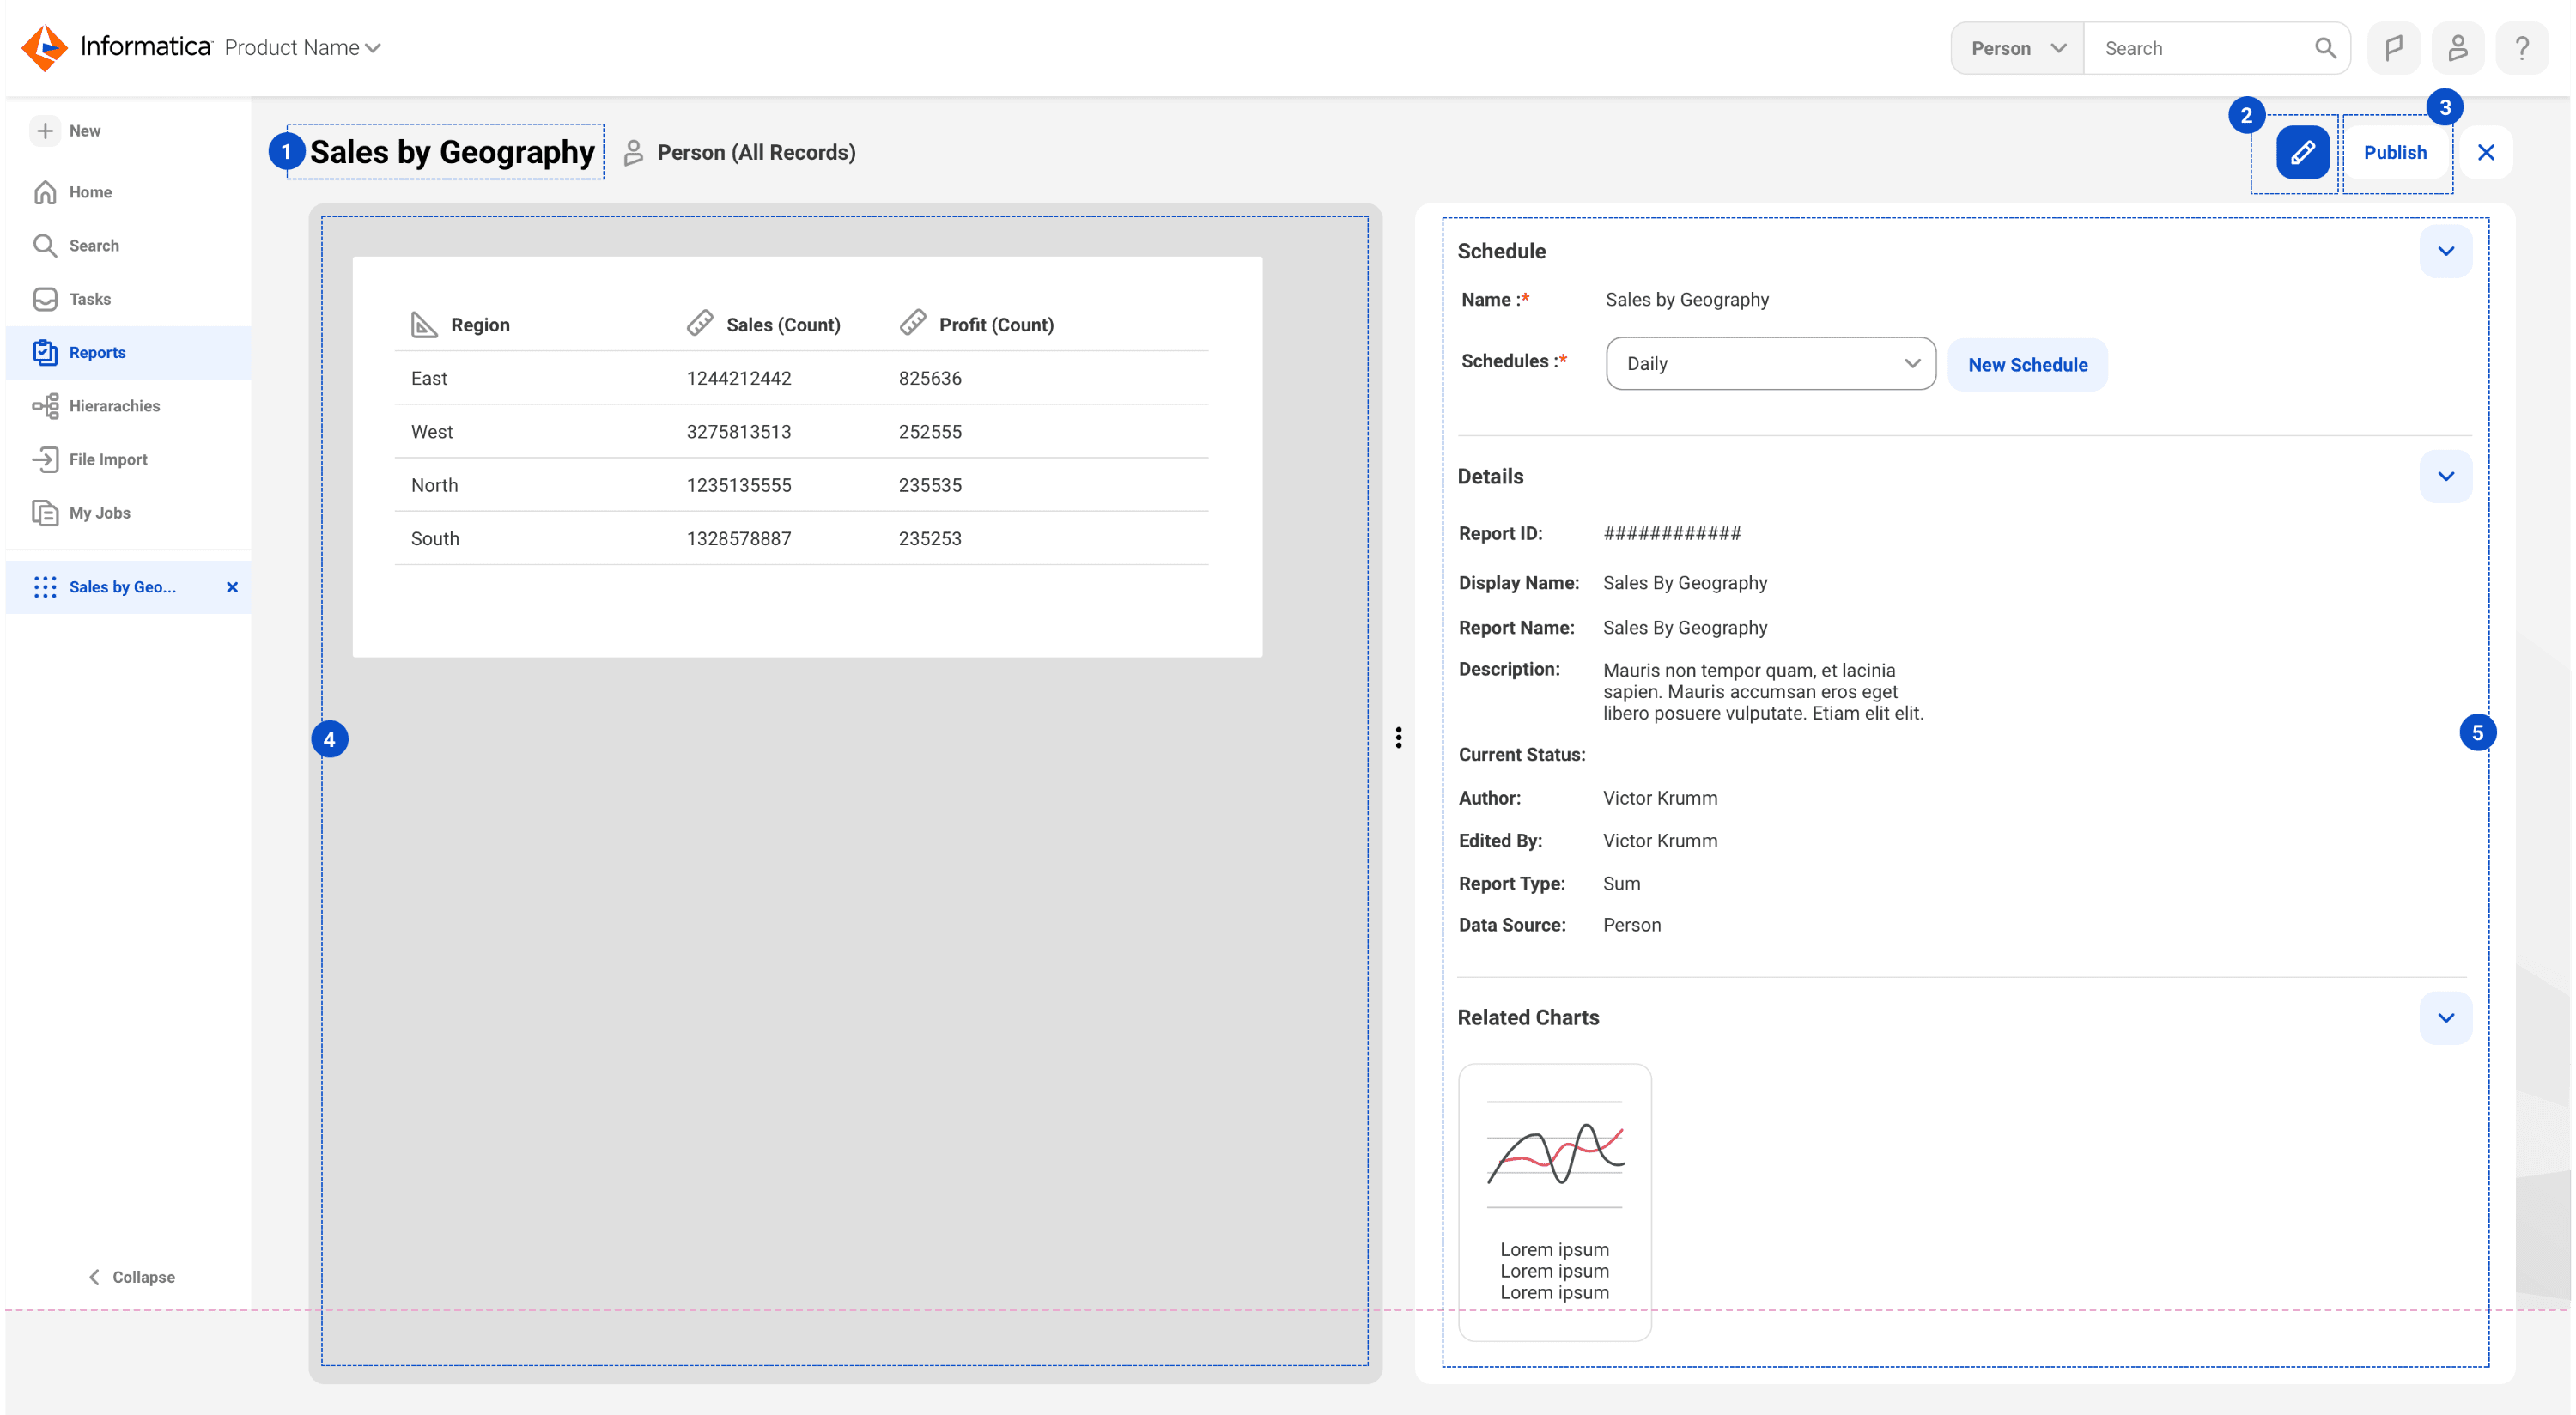Click the search magnifier icon in top bar
The image size is (2576, 1415).
click(x=2325, y=48)
